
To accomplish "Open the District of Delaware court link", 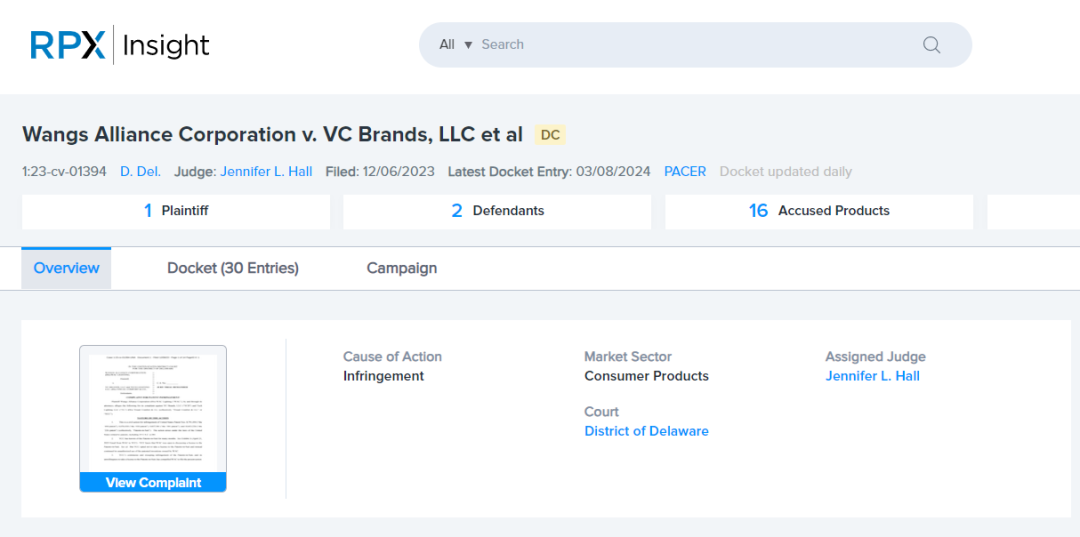I will point(646,432).
